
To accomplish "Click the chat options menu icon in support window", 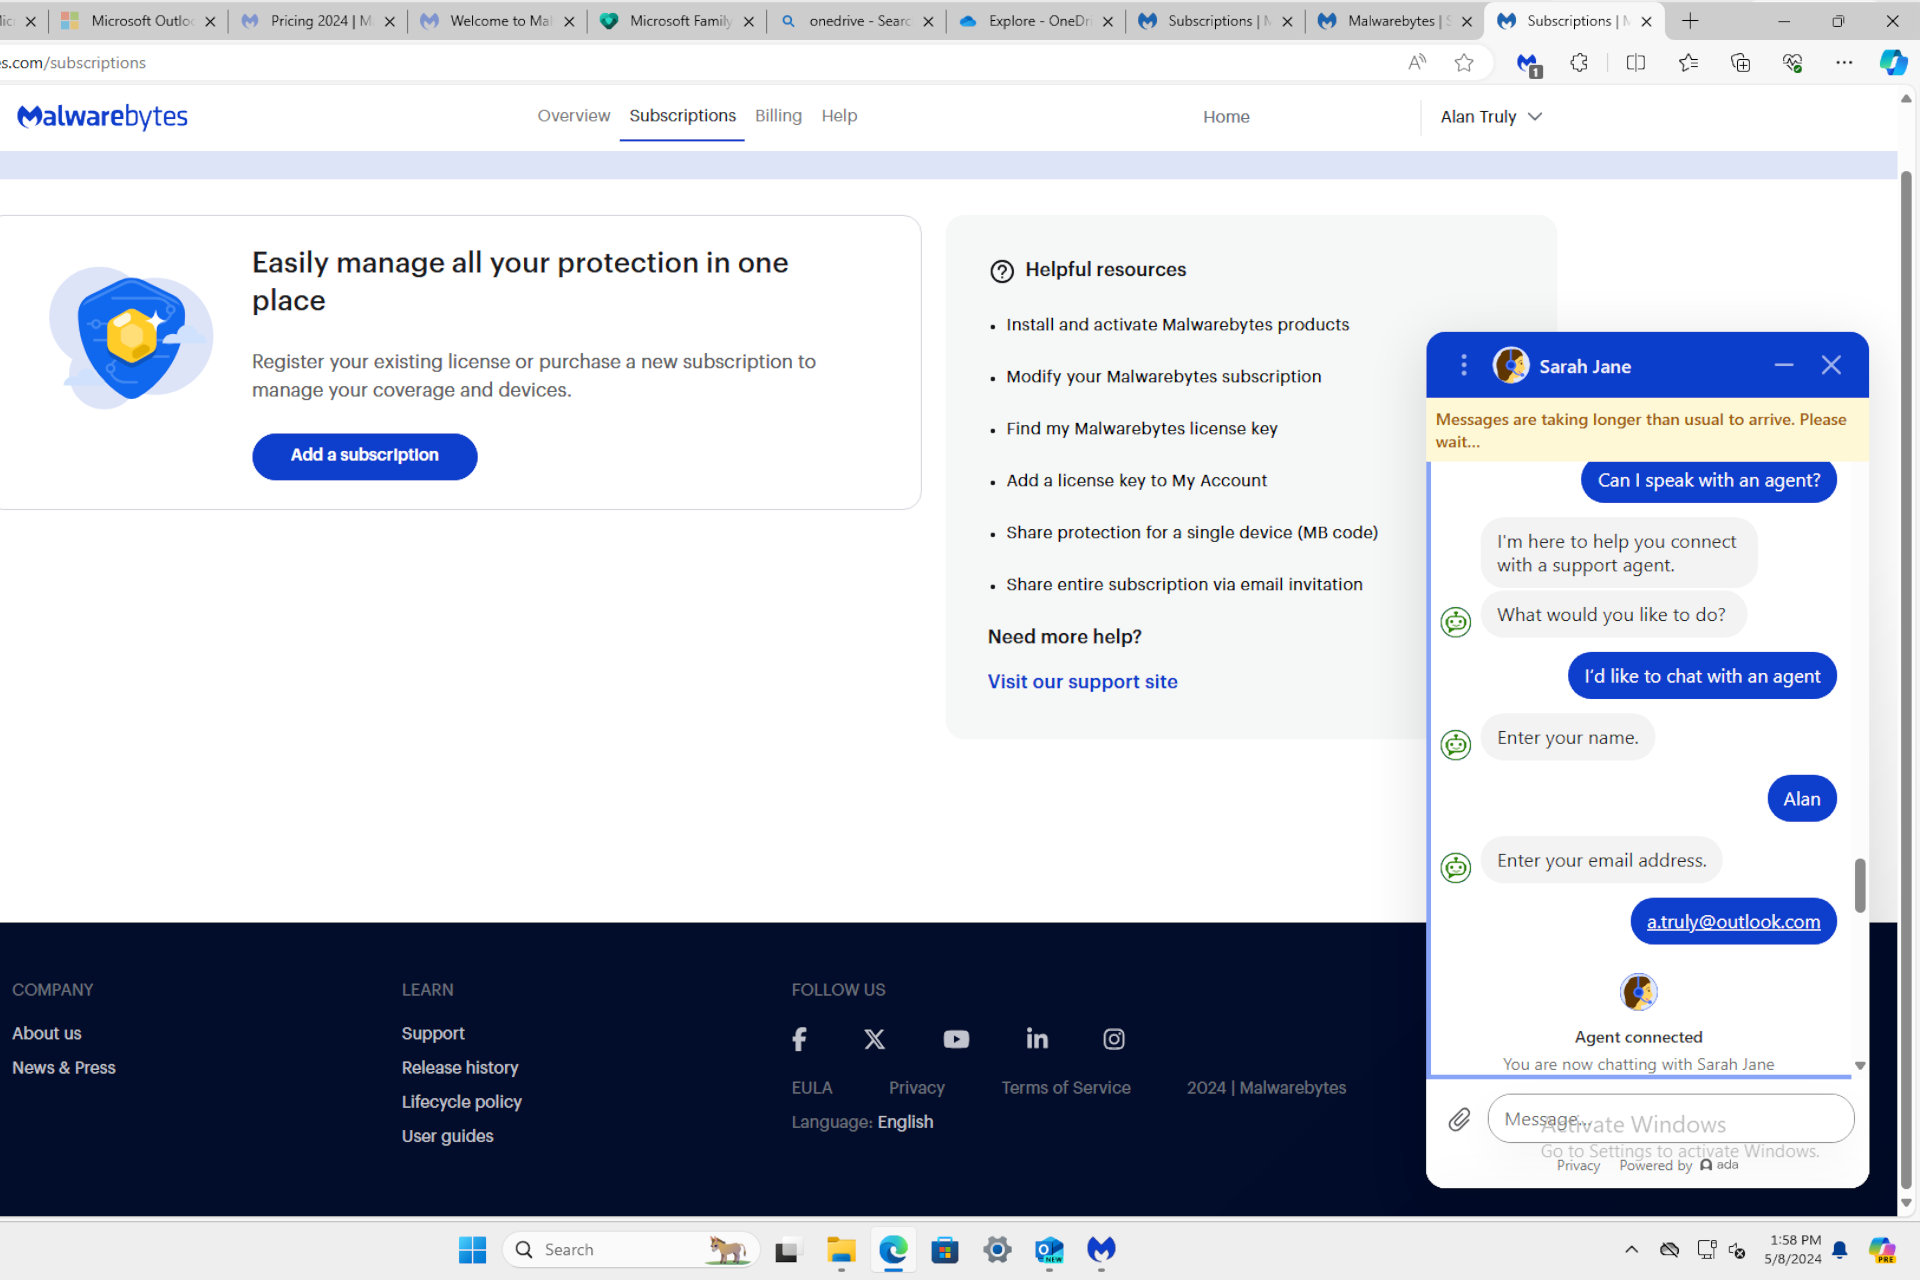I will pyautogui.click(x=1463, y=366).
